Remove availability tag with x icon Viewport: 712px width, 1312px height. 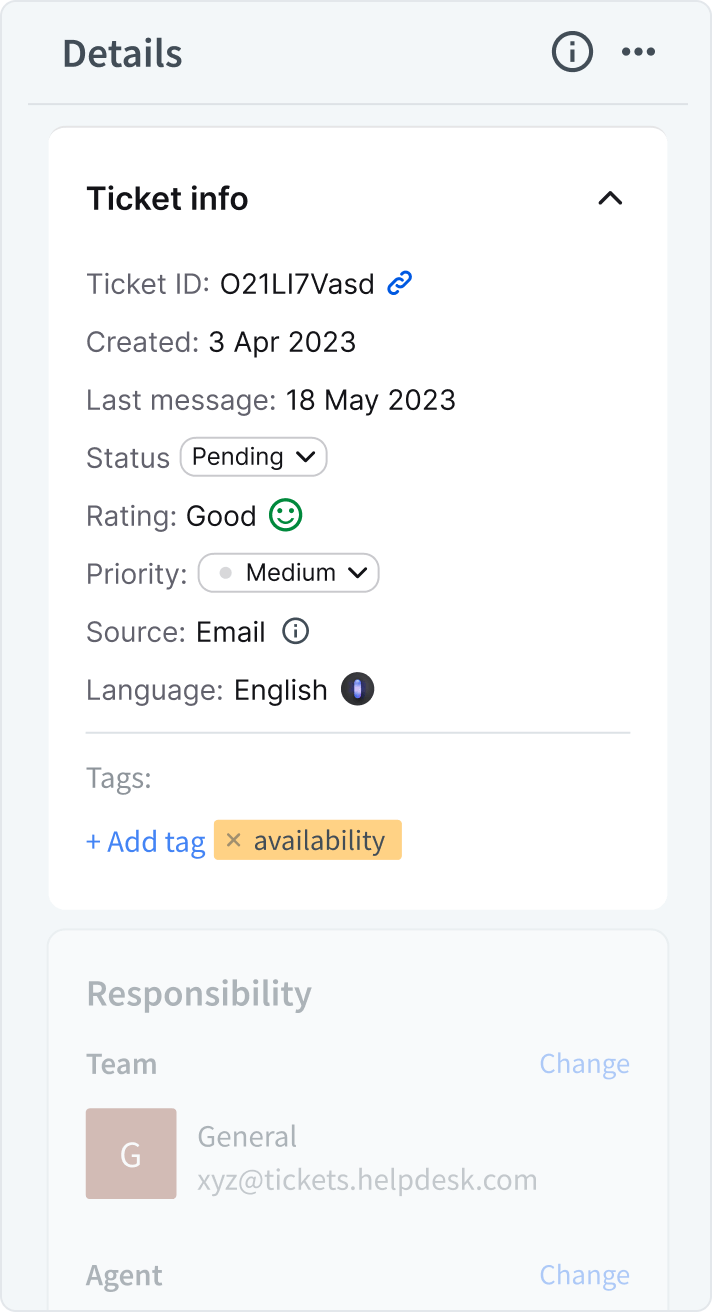point(233,840)
